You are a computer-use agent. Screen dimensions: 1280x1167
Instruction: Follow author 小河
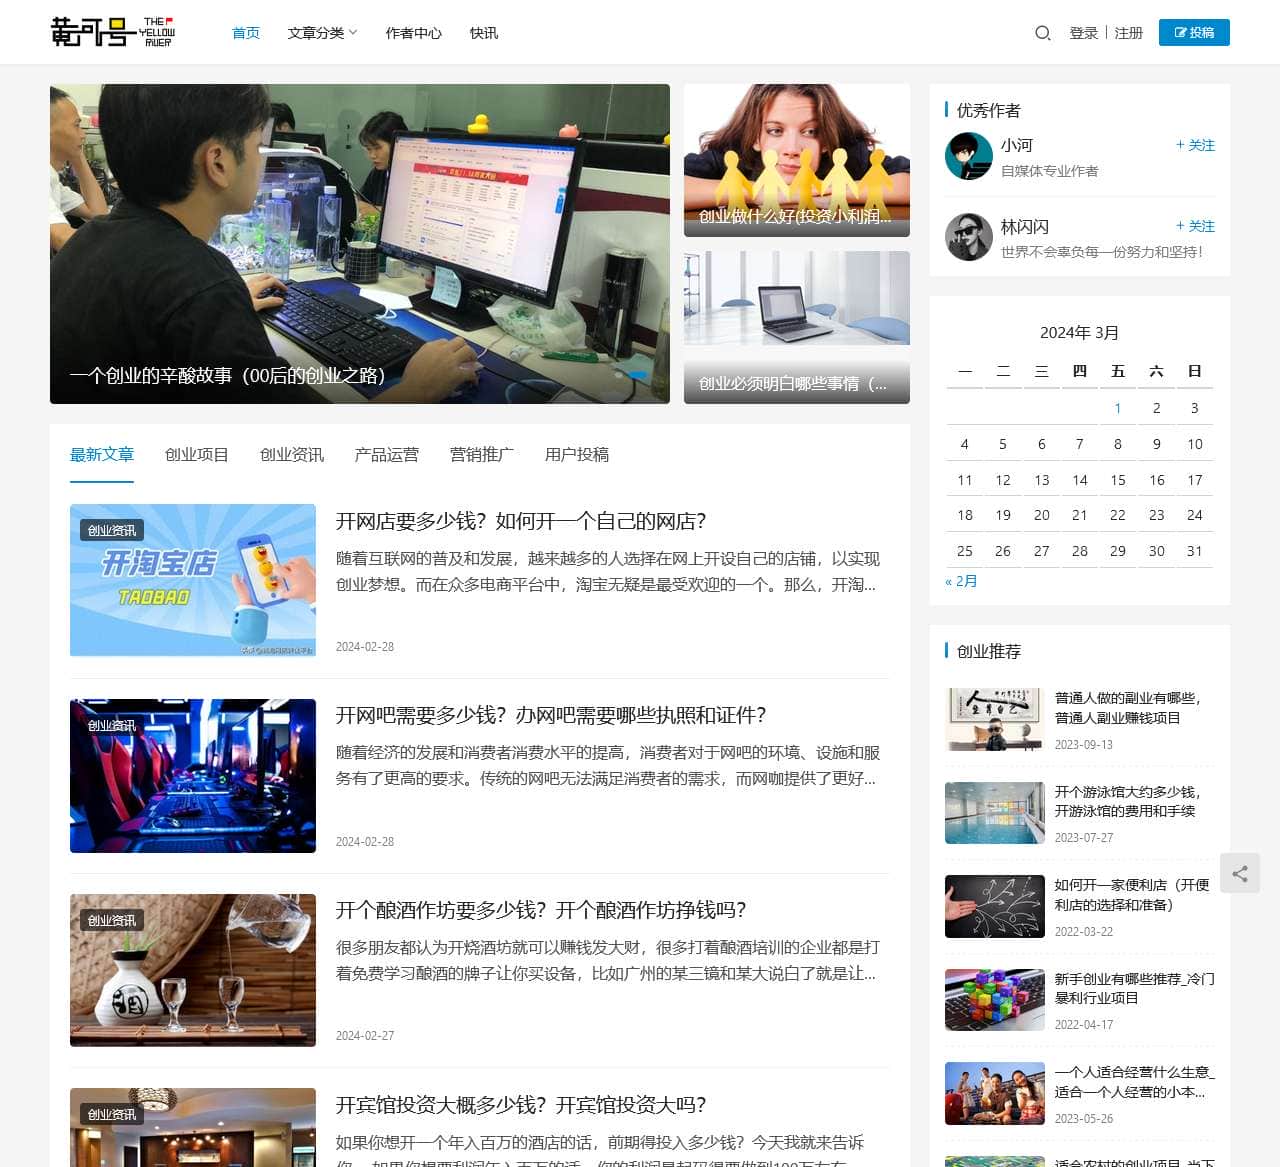click(1195, 145)
